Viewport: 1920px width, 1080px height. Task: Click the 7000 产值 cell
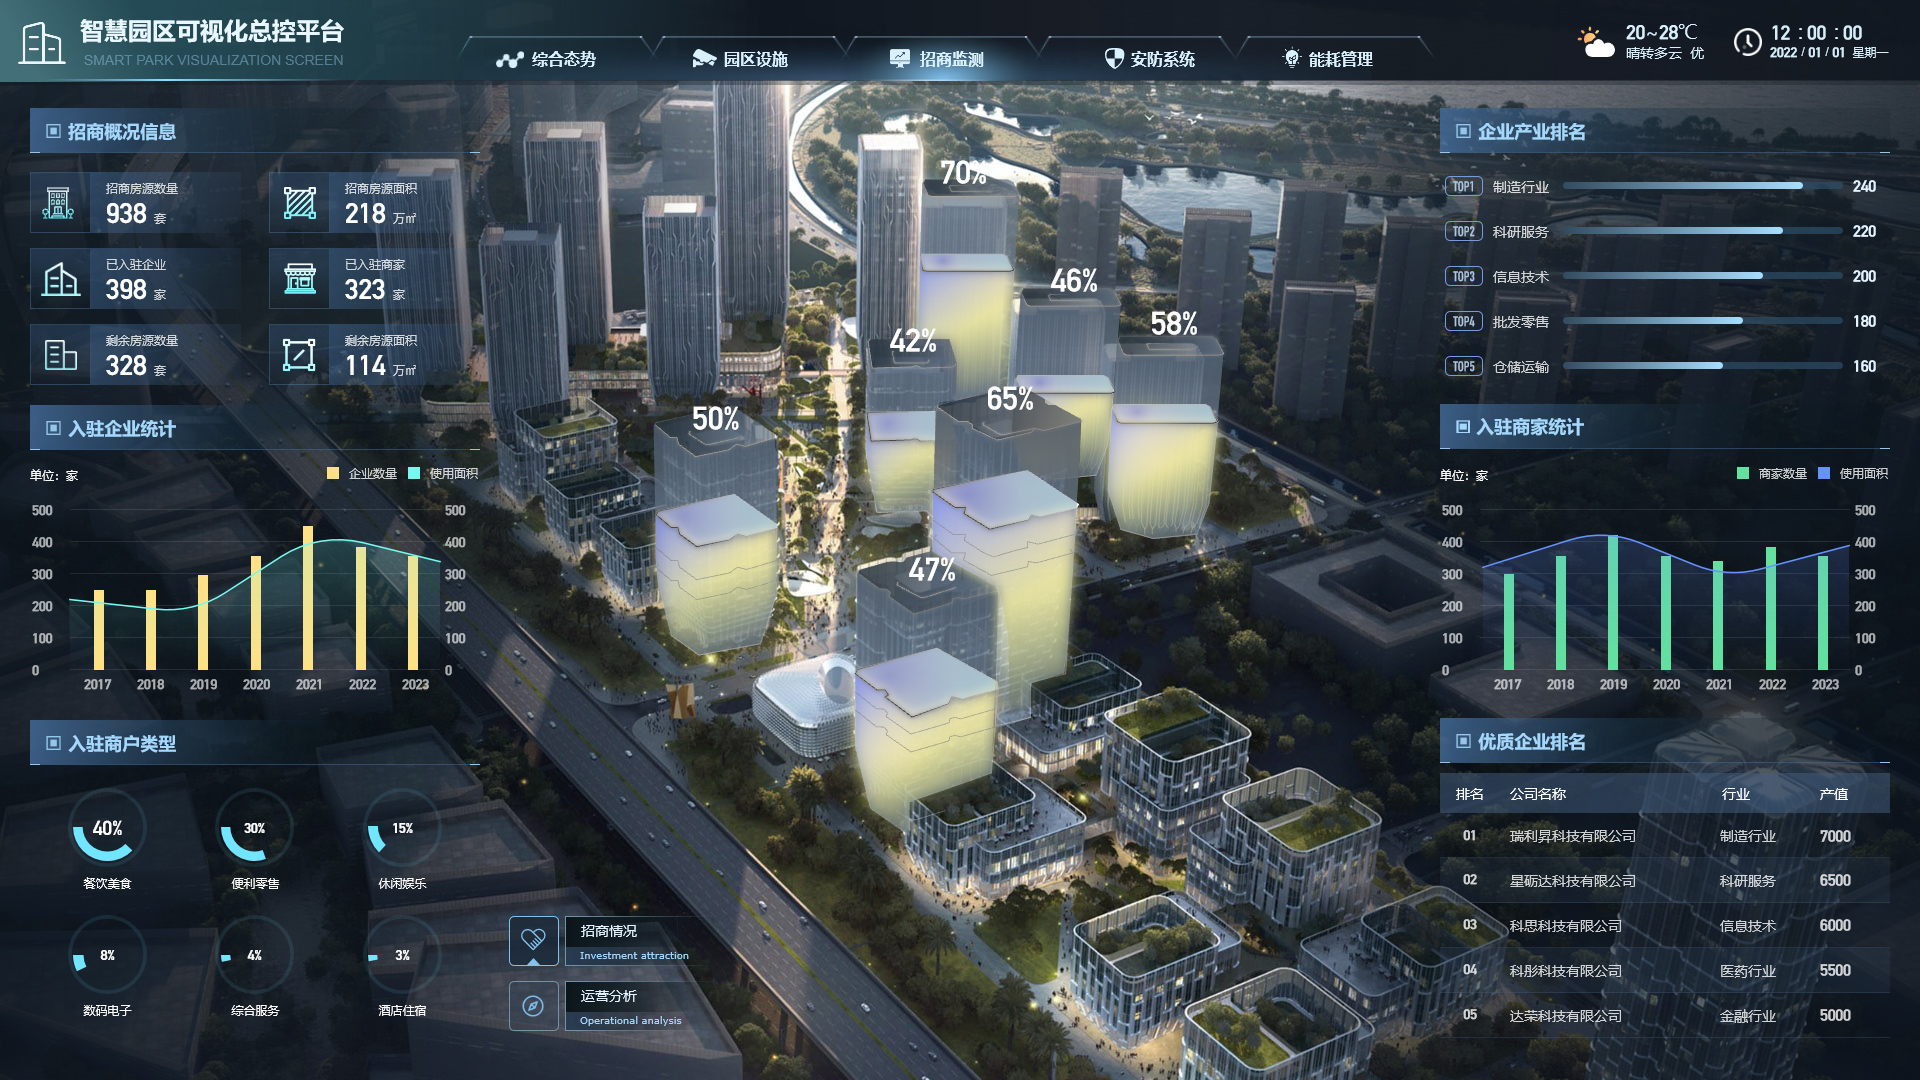point(1835,836)
